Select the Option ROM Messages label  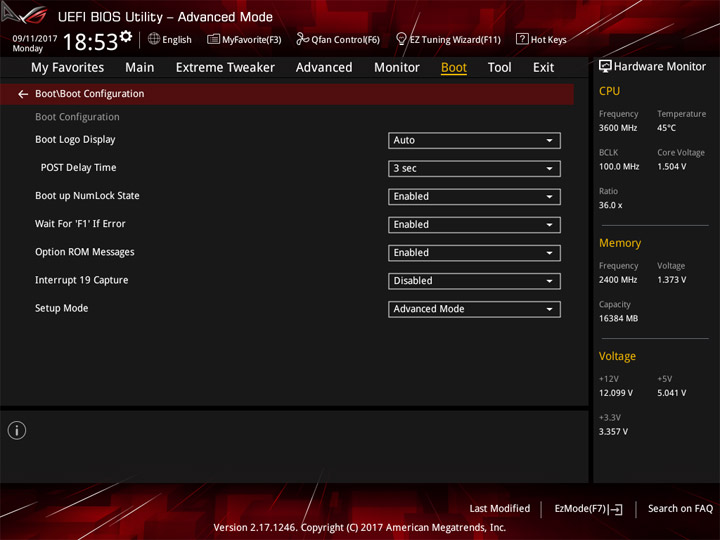(85, 252)
